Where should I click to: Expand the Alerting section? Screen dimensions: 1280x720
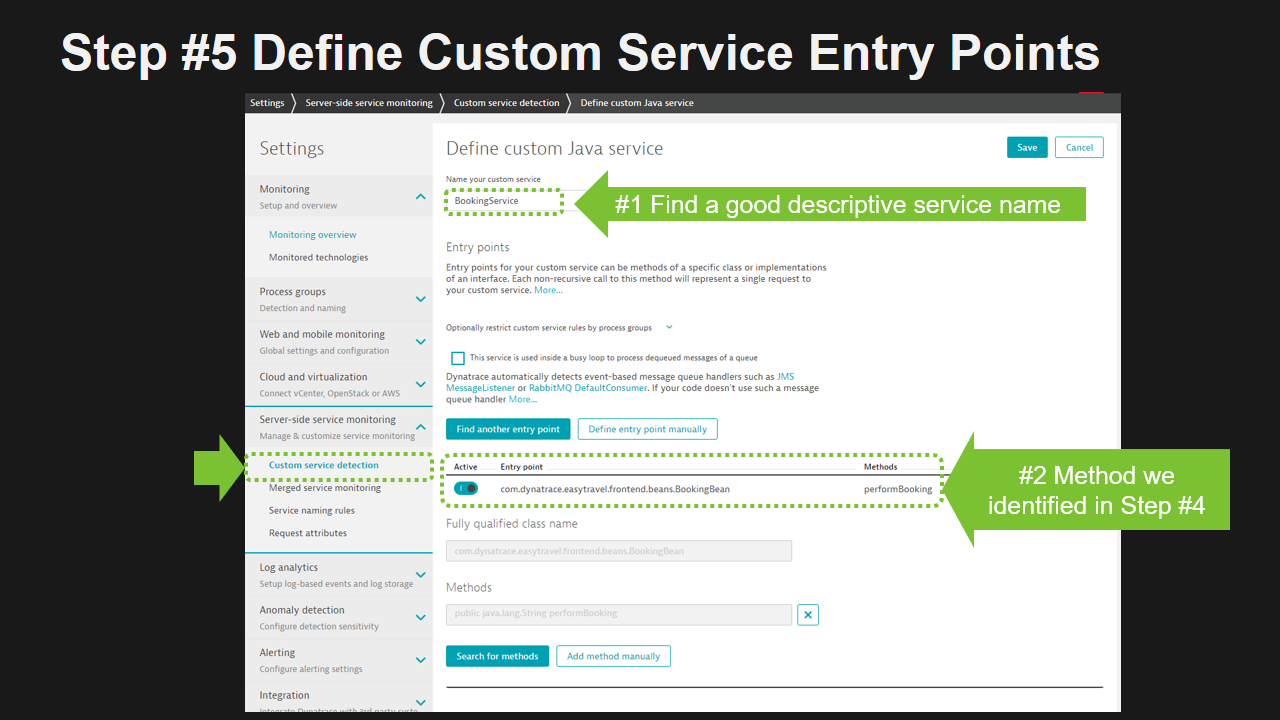point(421,660)
